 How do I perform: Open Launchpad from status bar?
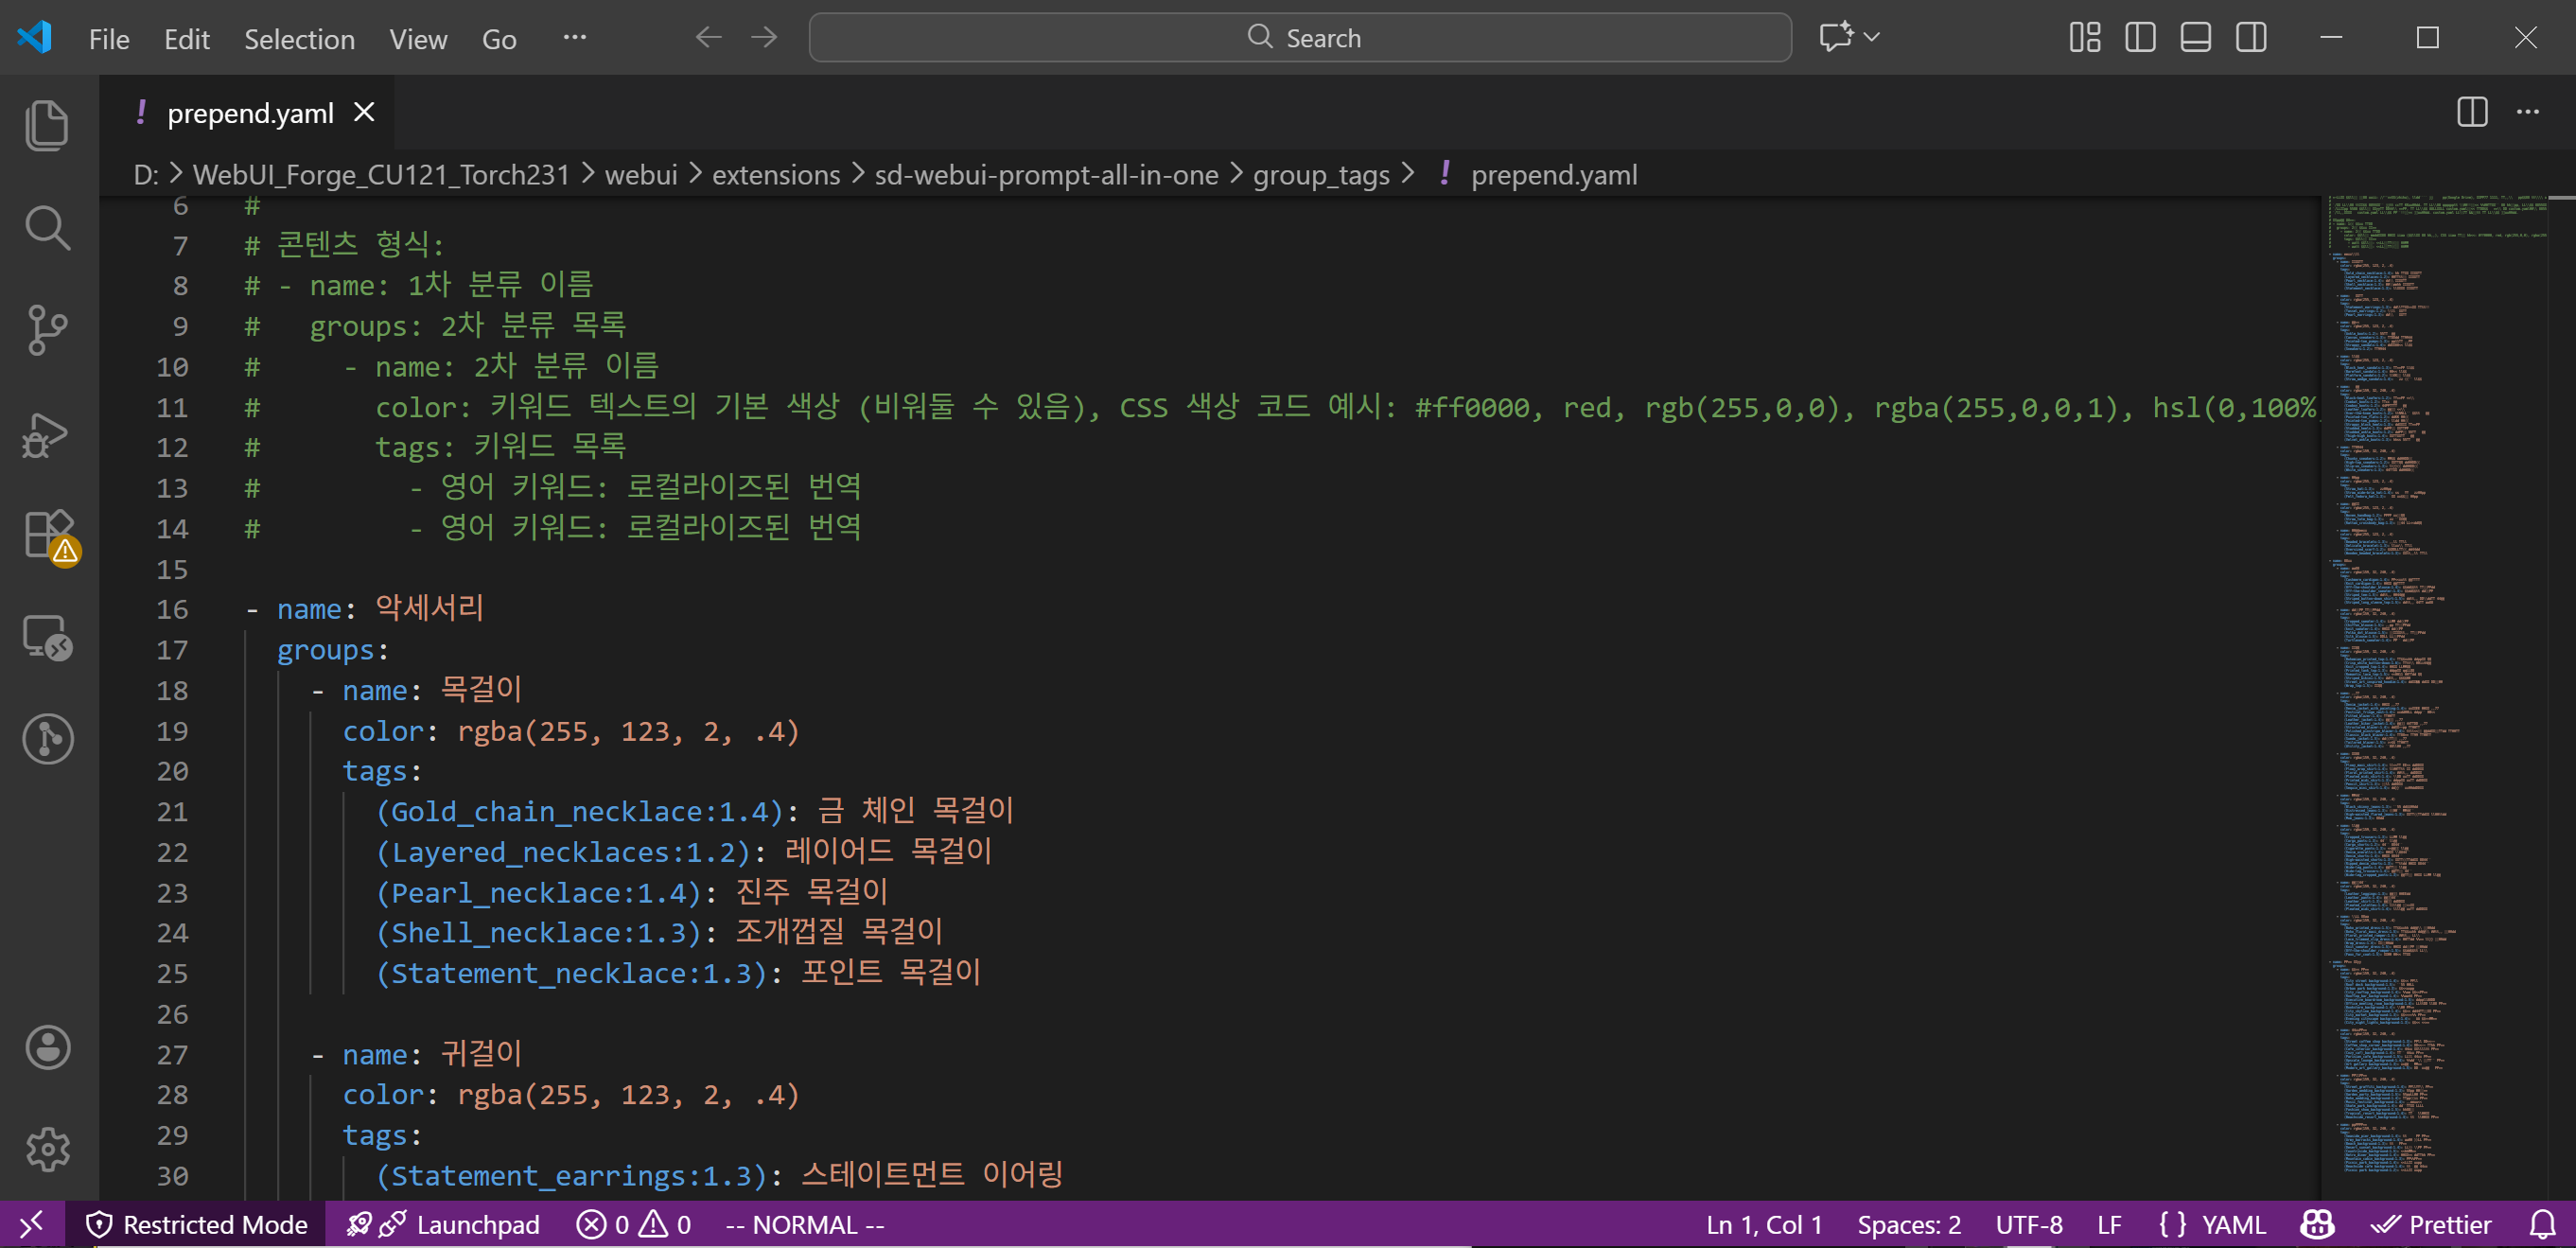[x=442, y=1224]
